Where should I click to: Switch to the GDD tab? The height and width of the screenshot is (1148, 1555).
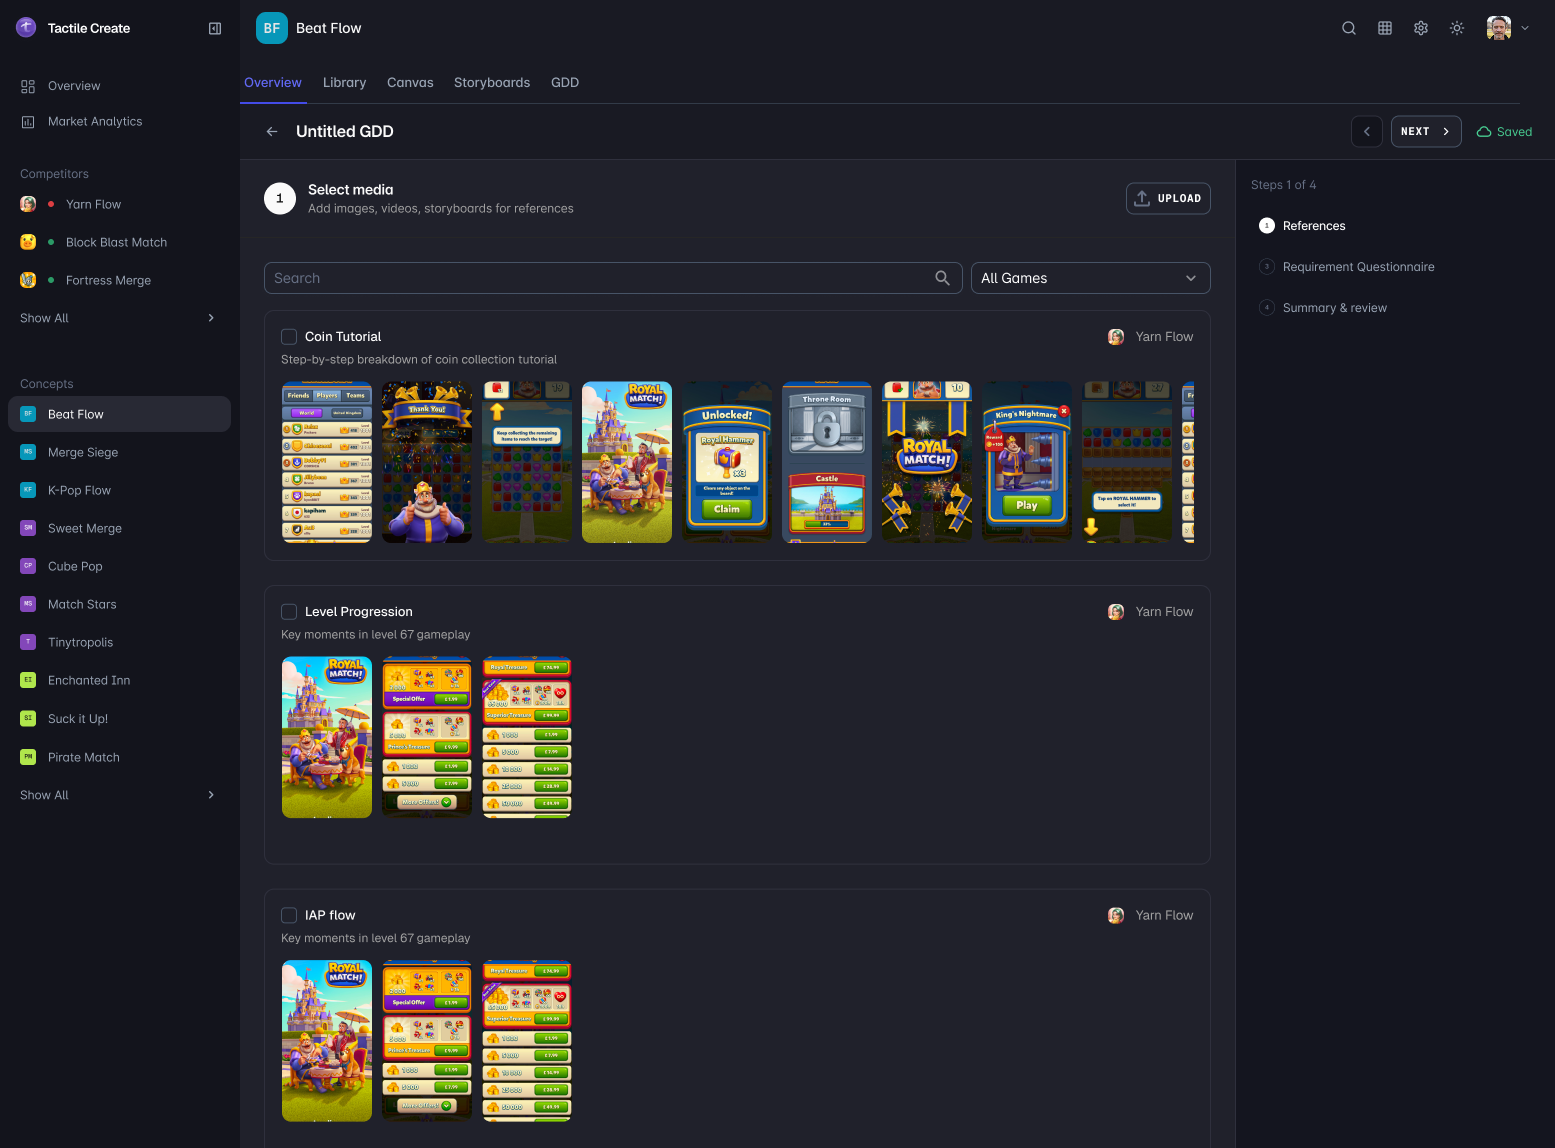[x=565, y=83]
